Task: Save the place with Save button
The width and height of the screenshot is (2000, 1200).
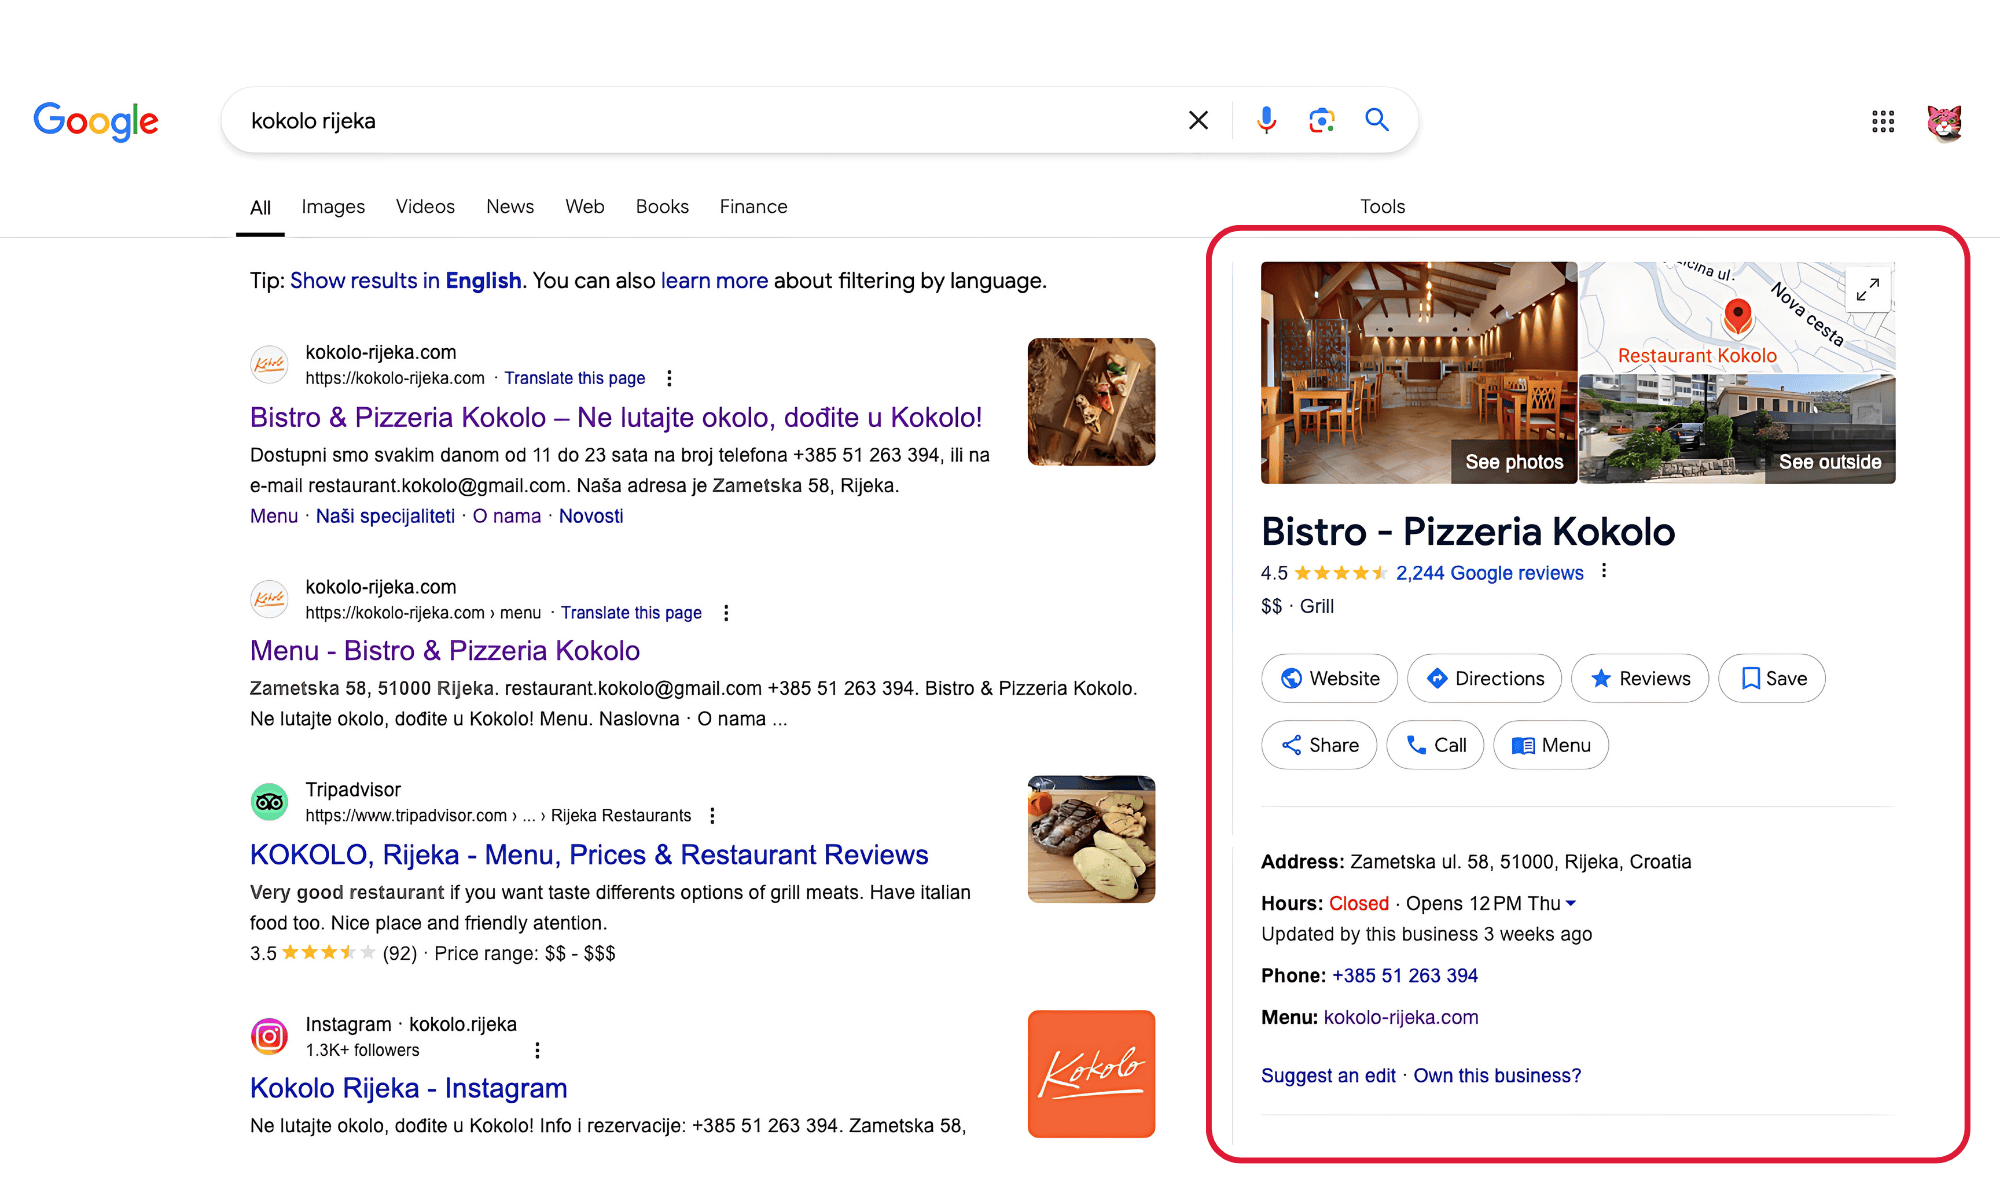Action: pyautogui.click(x=1772, y=679)
